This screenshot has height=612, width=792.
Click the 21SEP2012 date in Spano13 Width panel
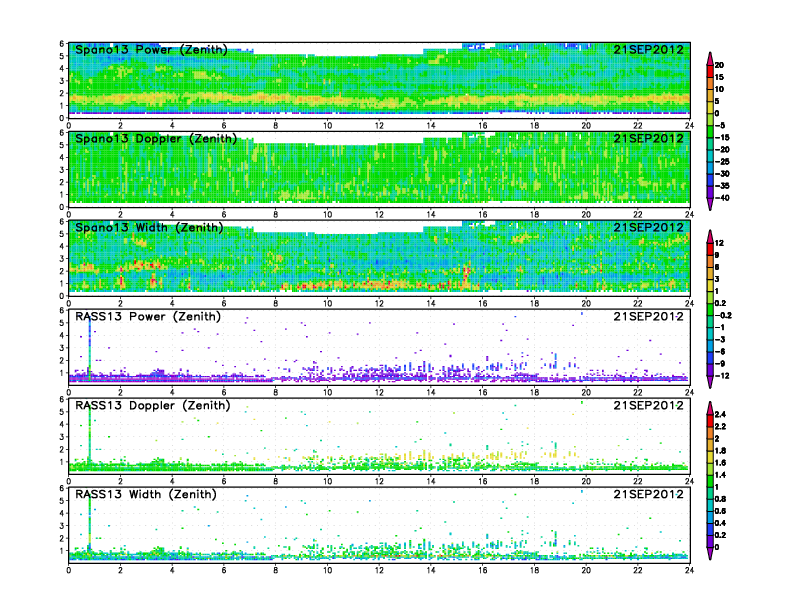tap(649, 227)
